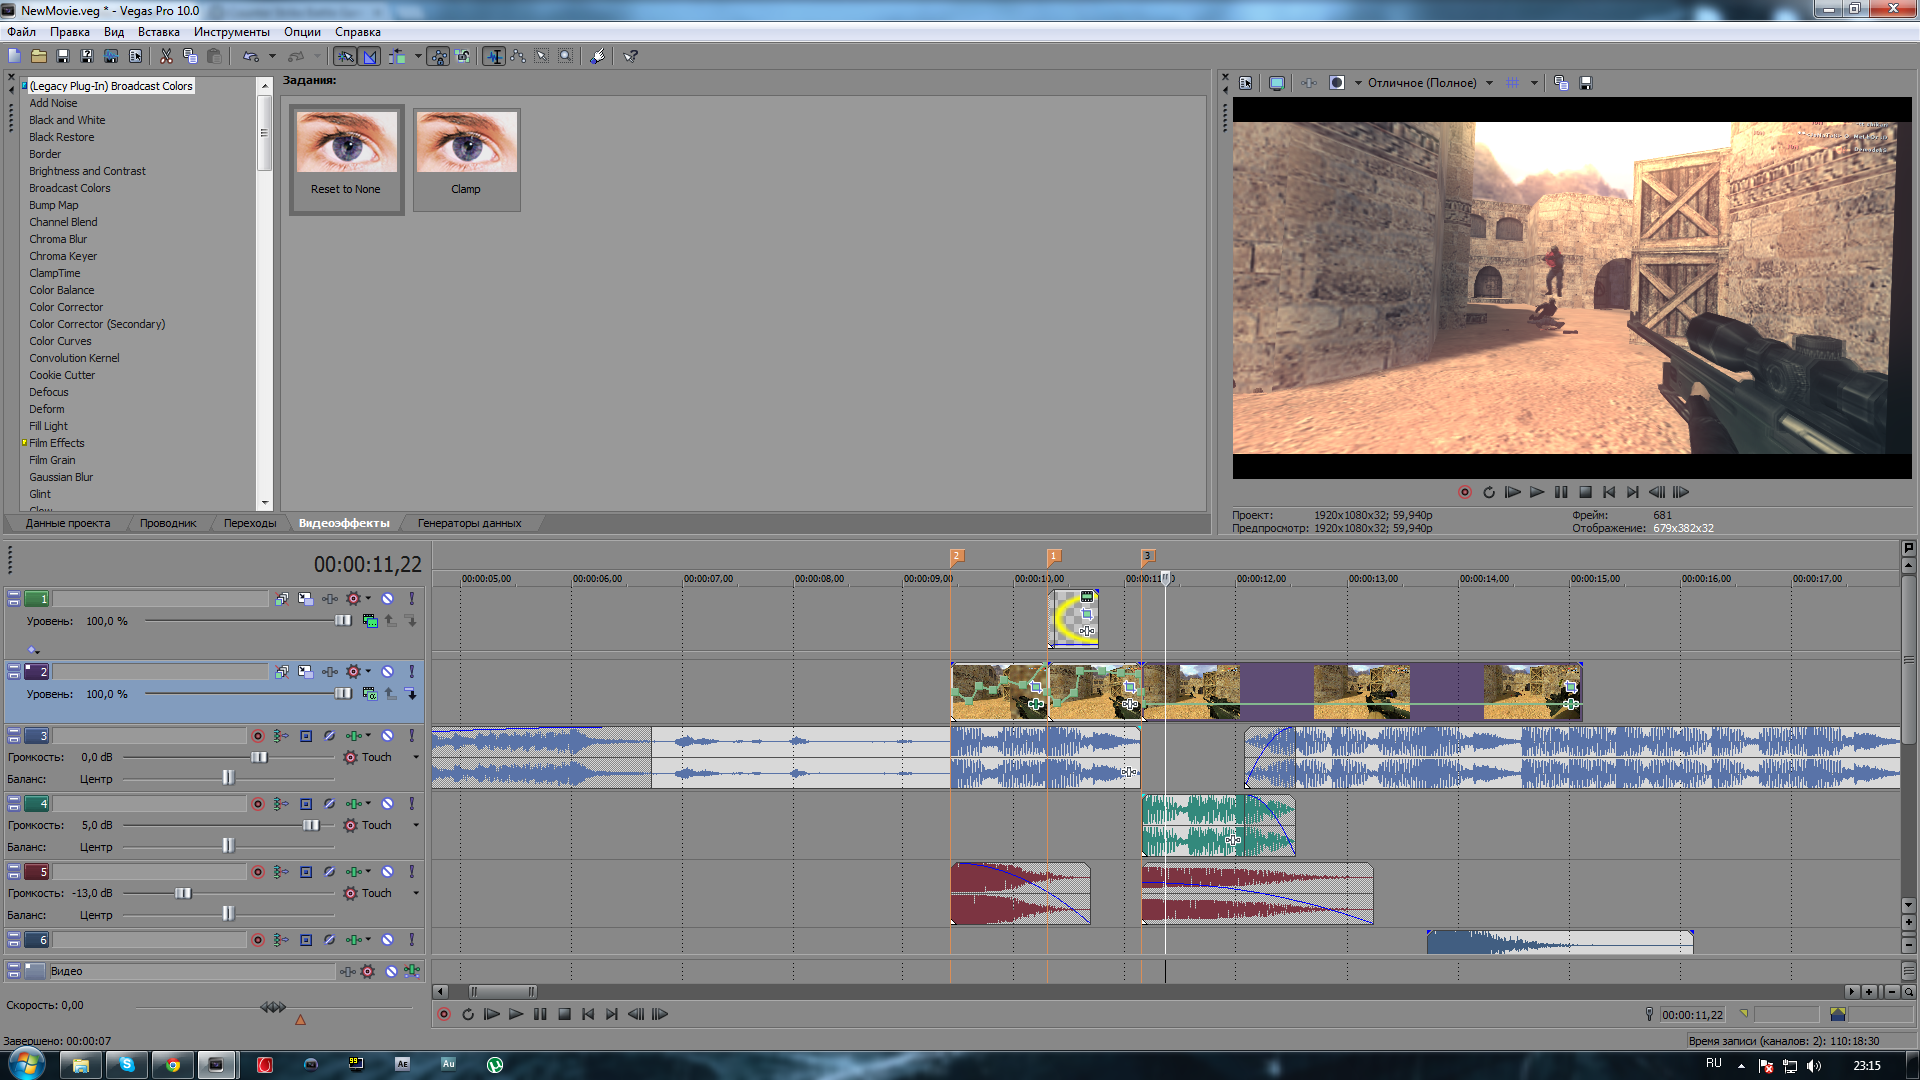
Task: Toggle Automatic Crossfades in the toolbar
Action: click(x=370, y=57)
